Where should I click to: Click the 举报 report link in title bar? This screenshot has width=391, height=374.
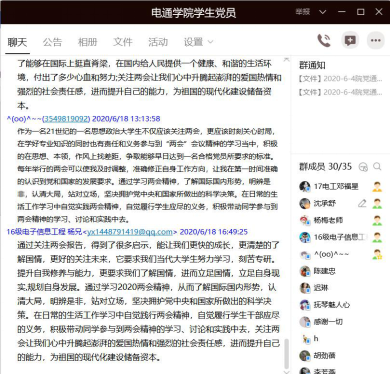click(303, 12)
